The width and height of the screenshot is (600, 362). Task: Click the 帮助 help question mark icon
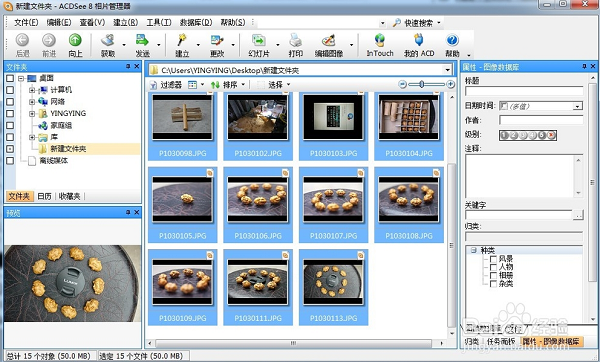click(x=452, y=40)
